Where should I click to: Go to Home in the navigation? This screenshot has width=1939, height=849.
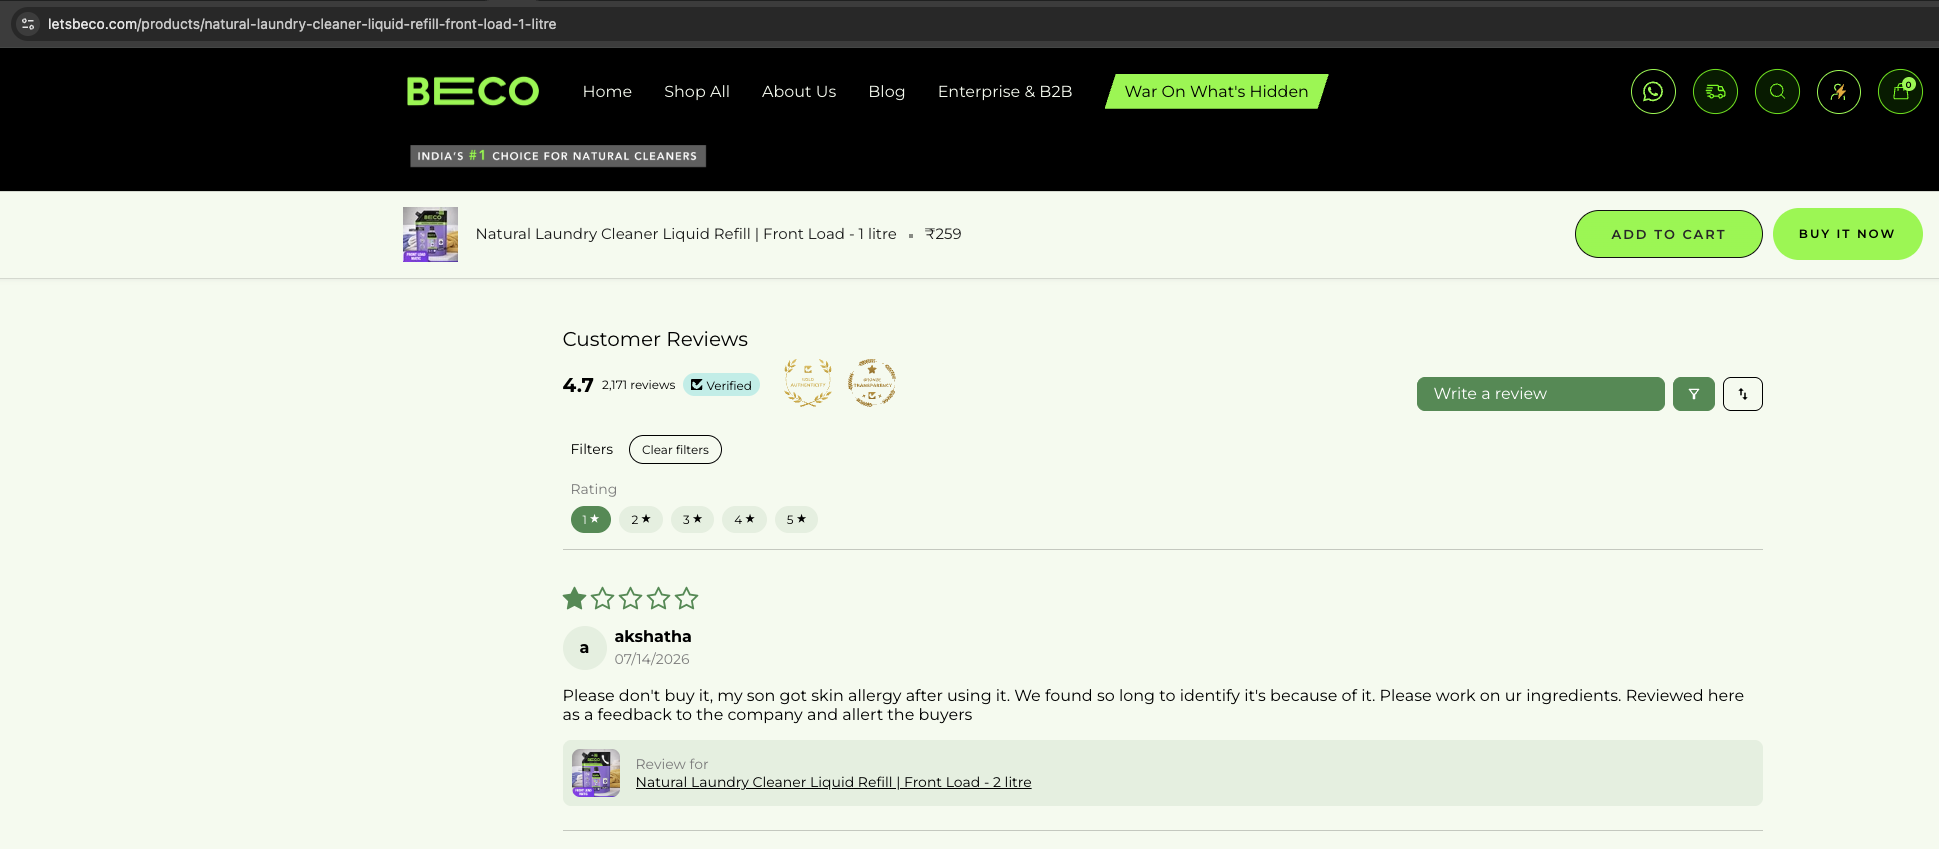607,92
